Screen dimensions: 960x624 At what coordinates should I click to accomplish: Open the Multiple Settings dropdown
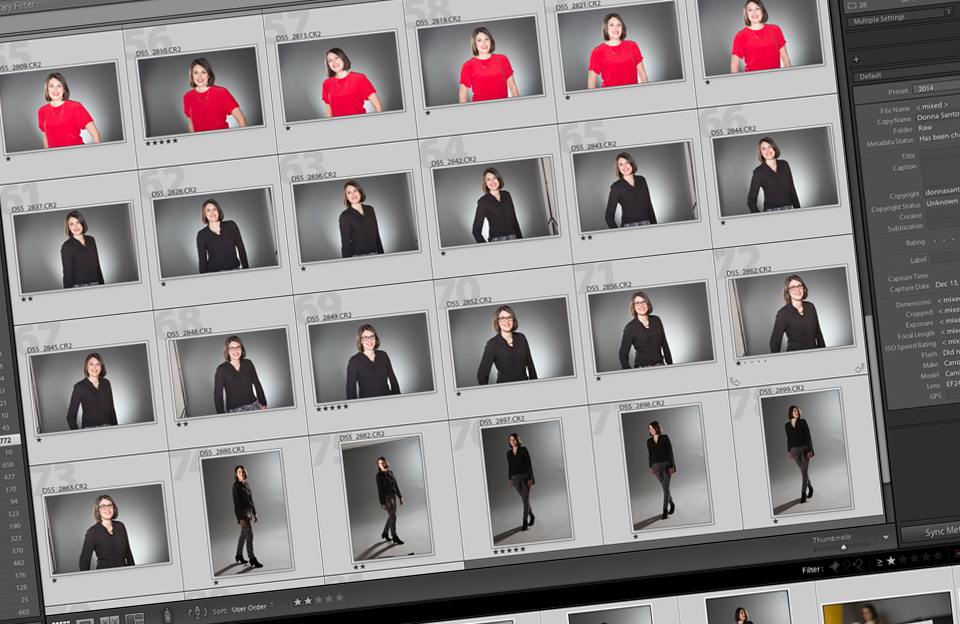[901, 18]
